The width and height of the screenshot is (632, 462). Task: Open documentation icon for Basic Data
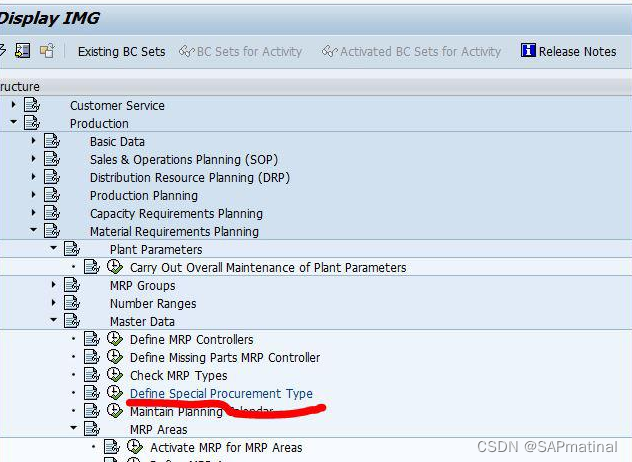pos(52,141)
